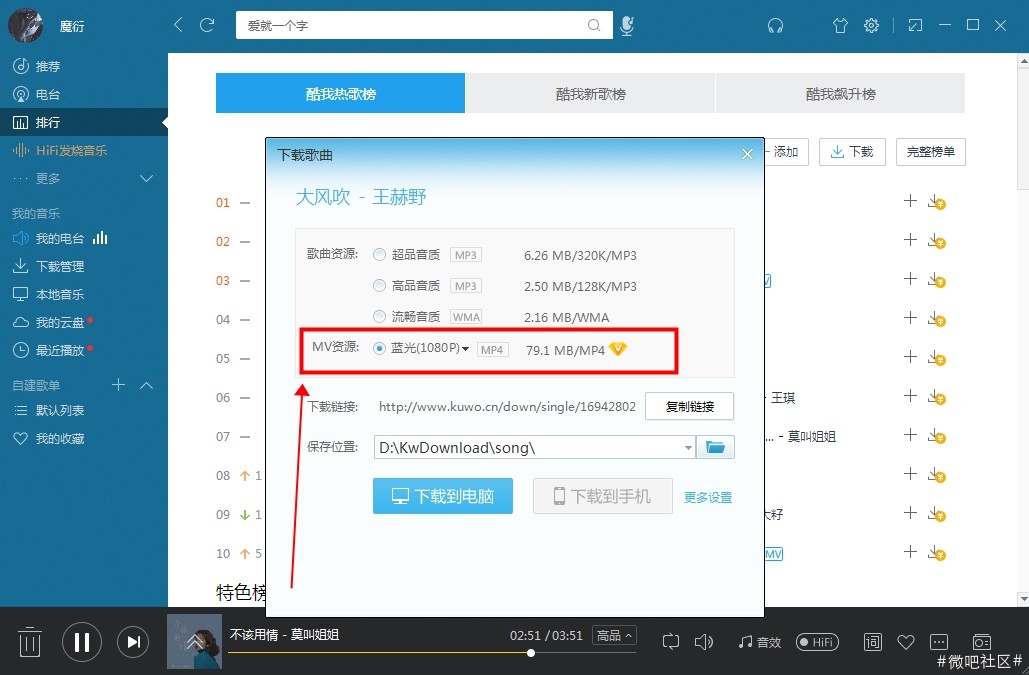Image resolution: width=1029 pixels, height=675 pixels.
Task: Click the MV badge on rank 10 row
Action: (x=774, y=554)
